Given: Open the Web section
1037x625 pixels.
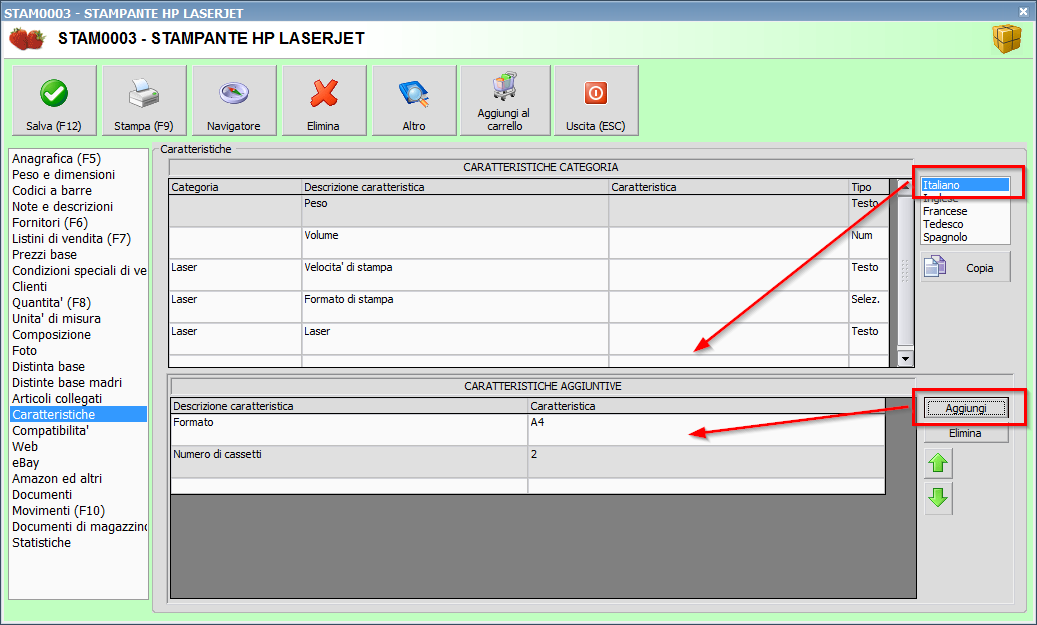Looking at the screenshot, I should pyautogui.click(x=78, y=446).
